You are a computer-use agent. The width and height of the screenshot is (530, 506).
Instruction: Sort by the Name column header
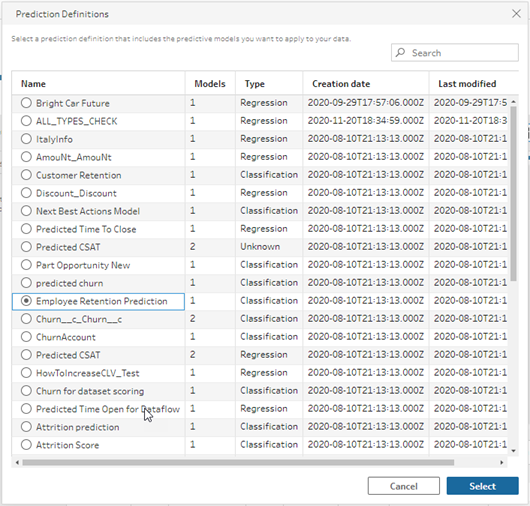pos(33,83)
